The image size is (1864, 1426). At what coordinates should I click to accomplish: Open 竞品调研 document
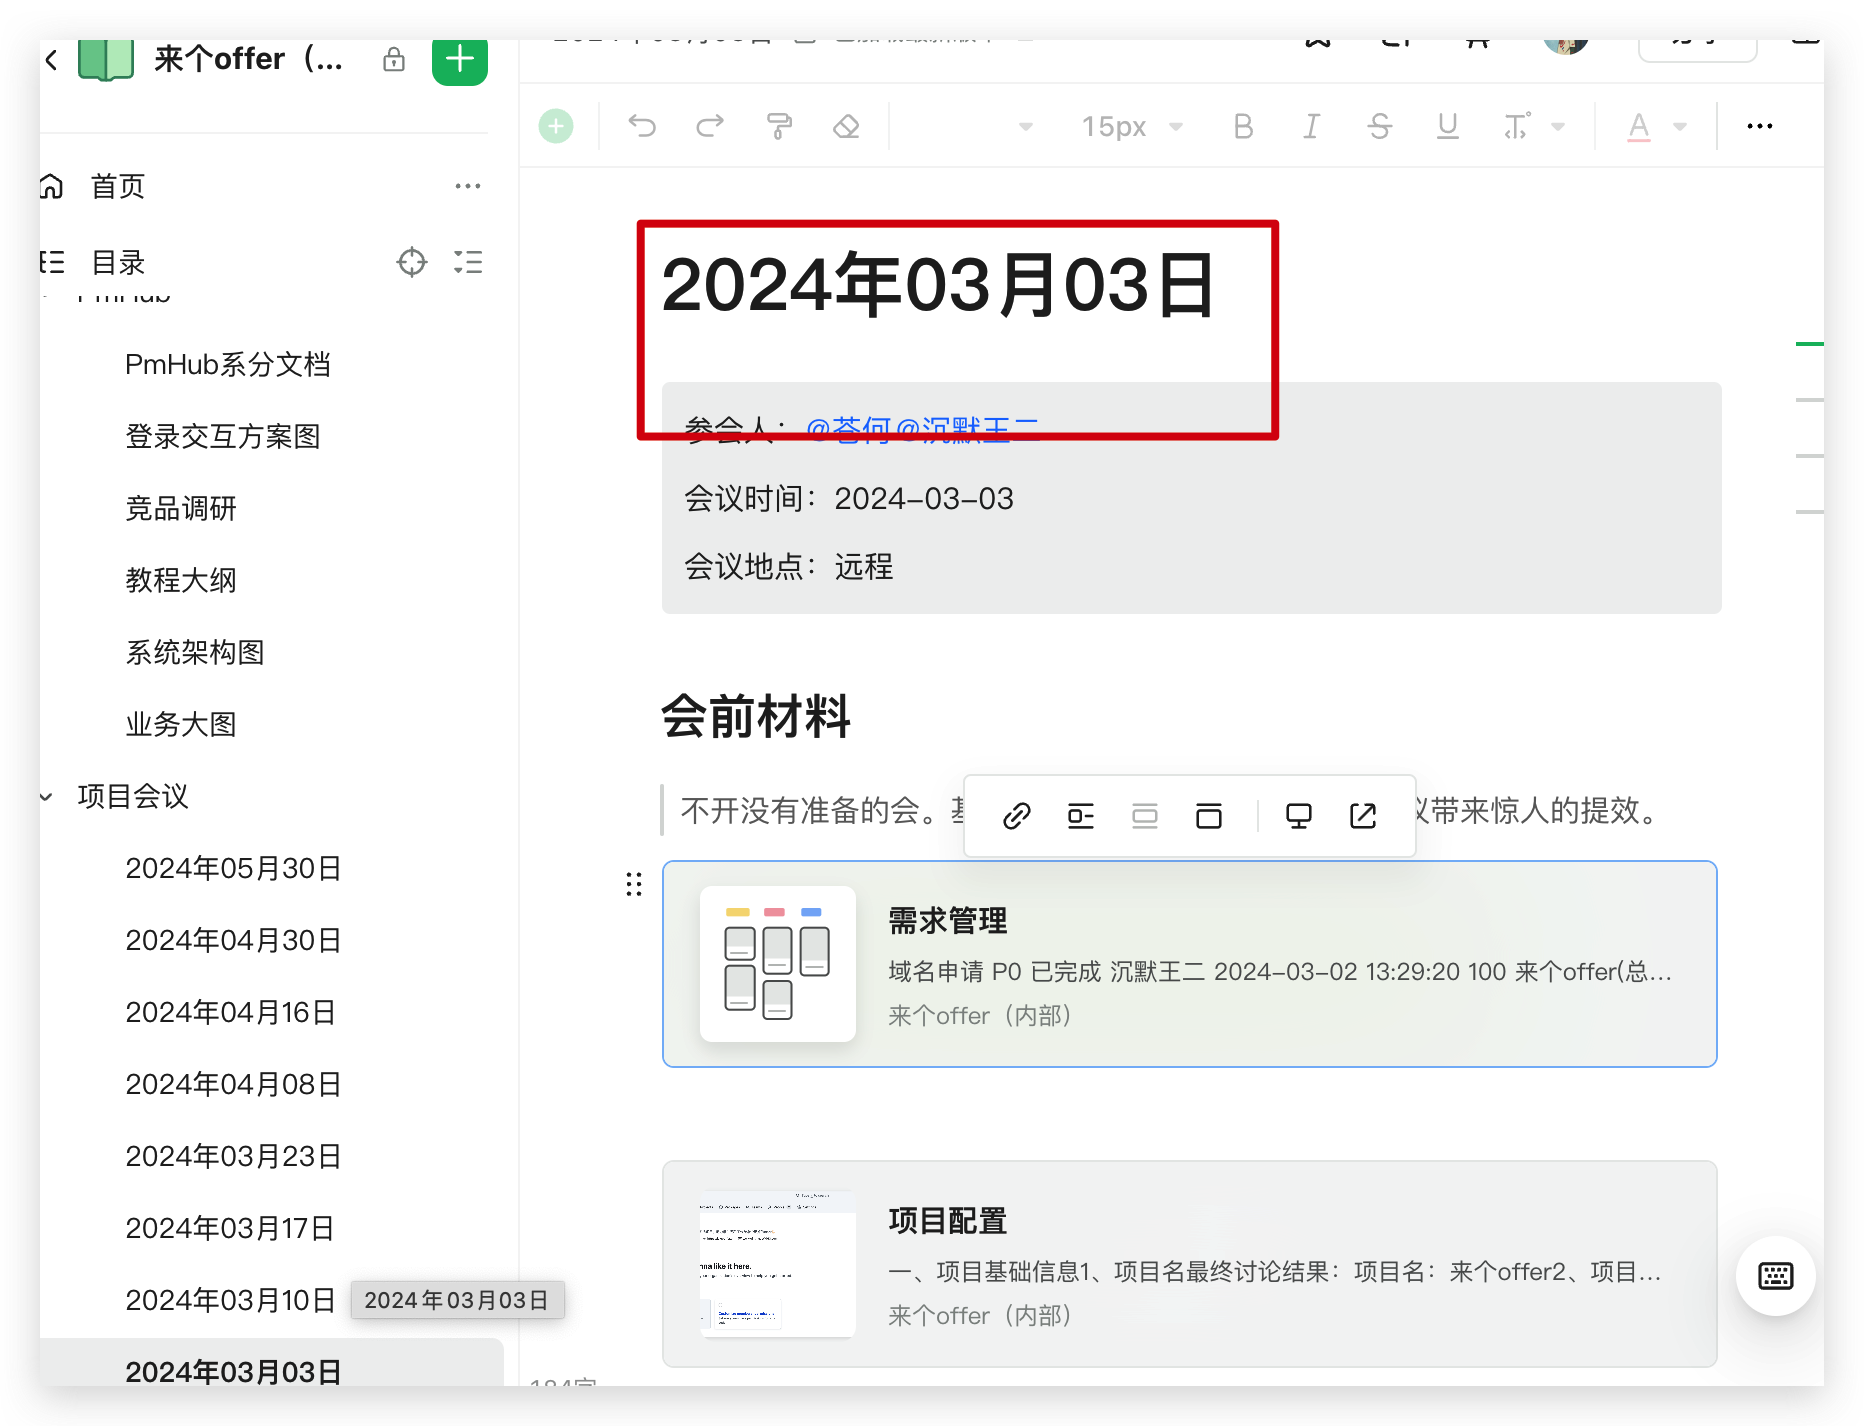181,508
